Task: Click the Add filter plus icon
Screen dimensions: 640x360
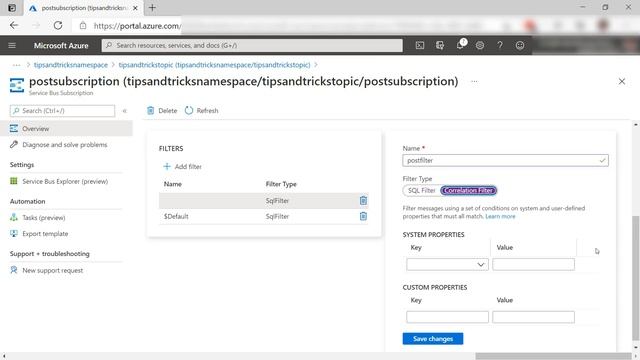Action: coord(167,167)
